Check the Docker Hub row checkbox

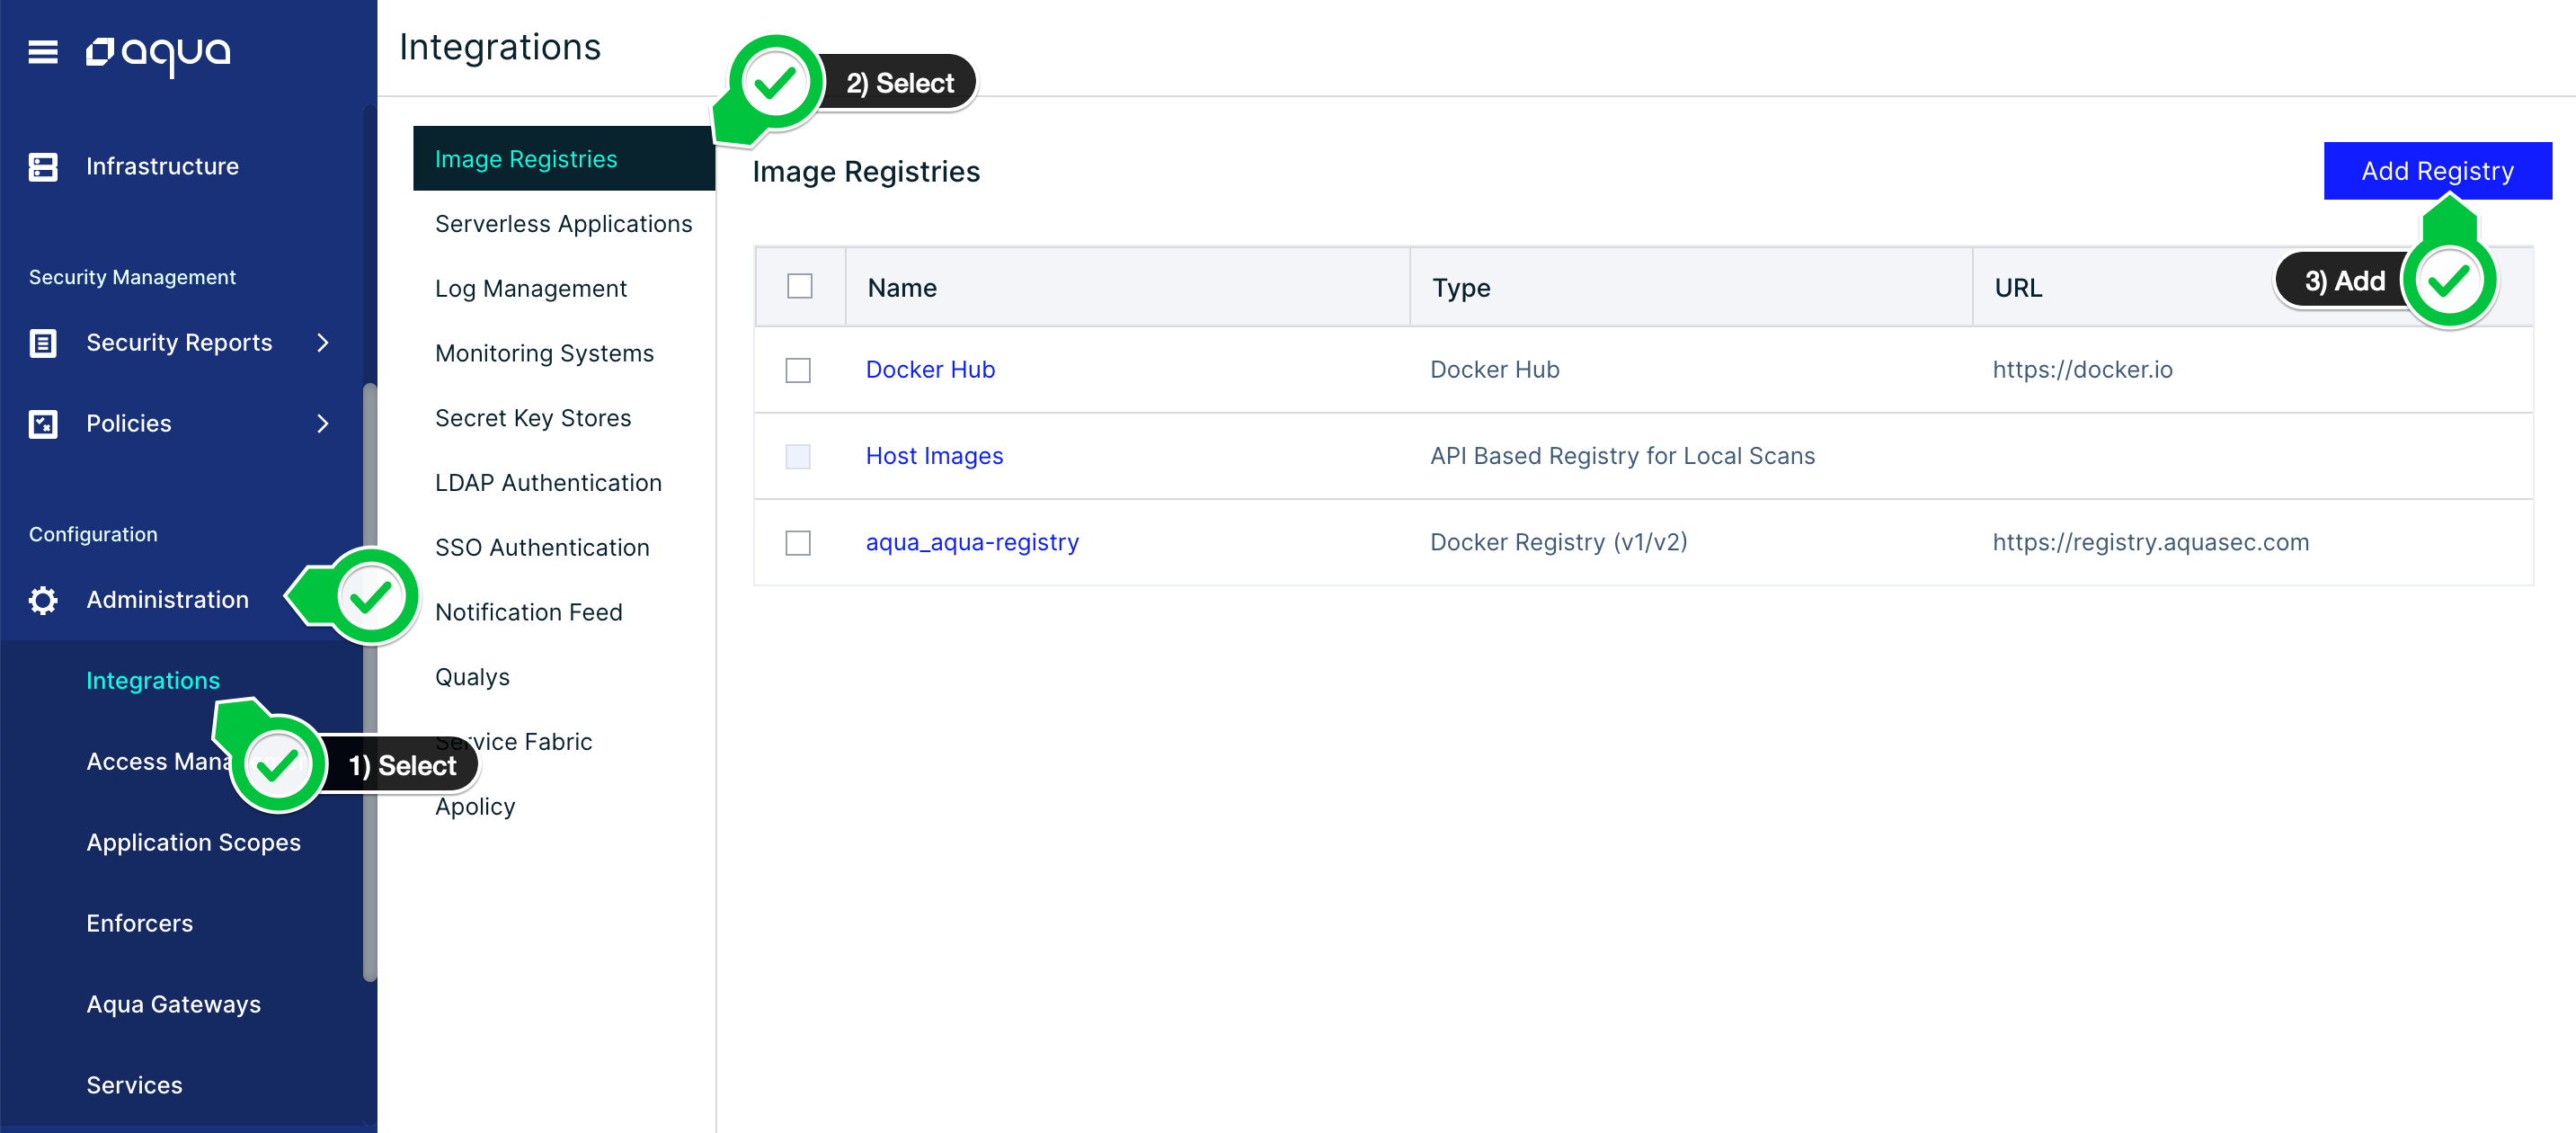[798, 370]
